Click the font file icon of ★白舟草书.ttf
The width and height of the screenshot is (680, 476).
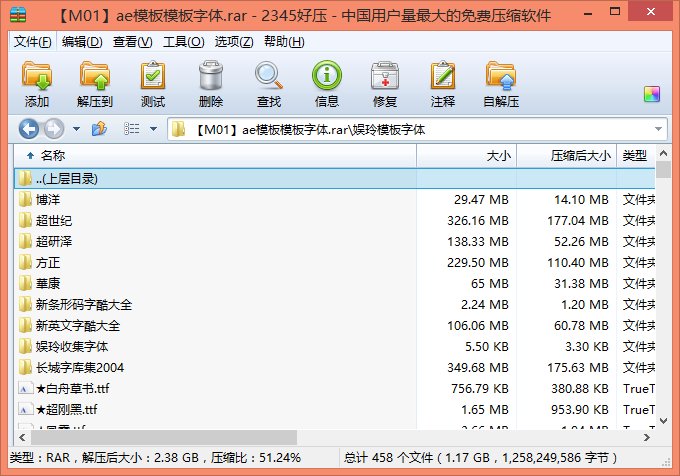click(26, 388)
